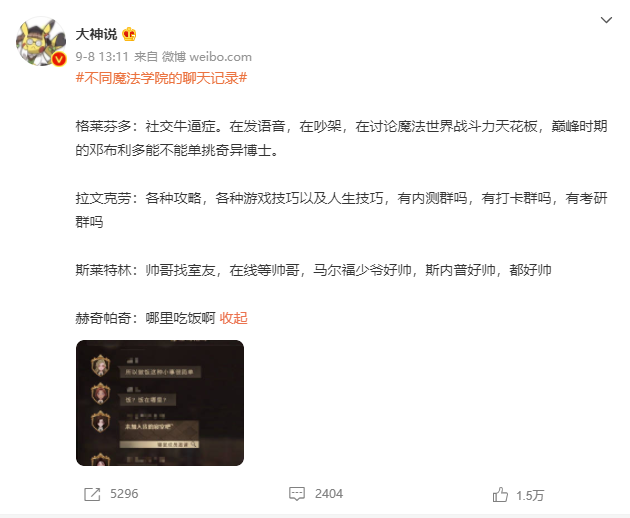The height and width of the screenshot is (518, 630).
Task: Open the 2404 comments count
Action: pyautogui.click(x=329, y=493)
